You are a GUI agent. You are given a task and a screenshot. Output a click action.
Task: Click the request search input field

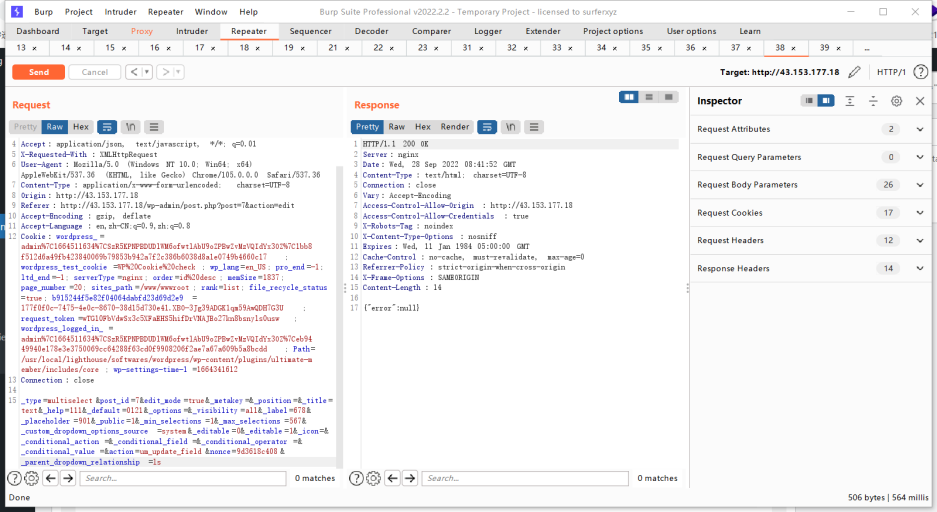point(183,478)
